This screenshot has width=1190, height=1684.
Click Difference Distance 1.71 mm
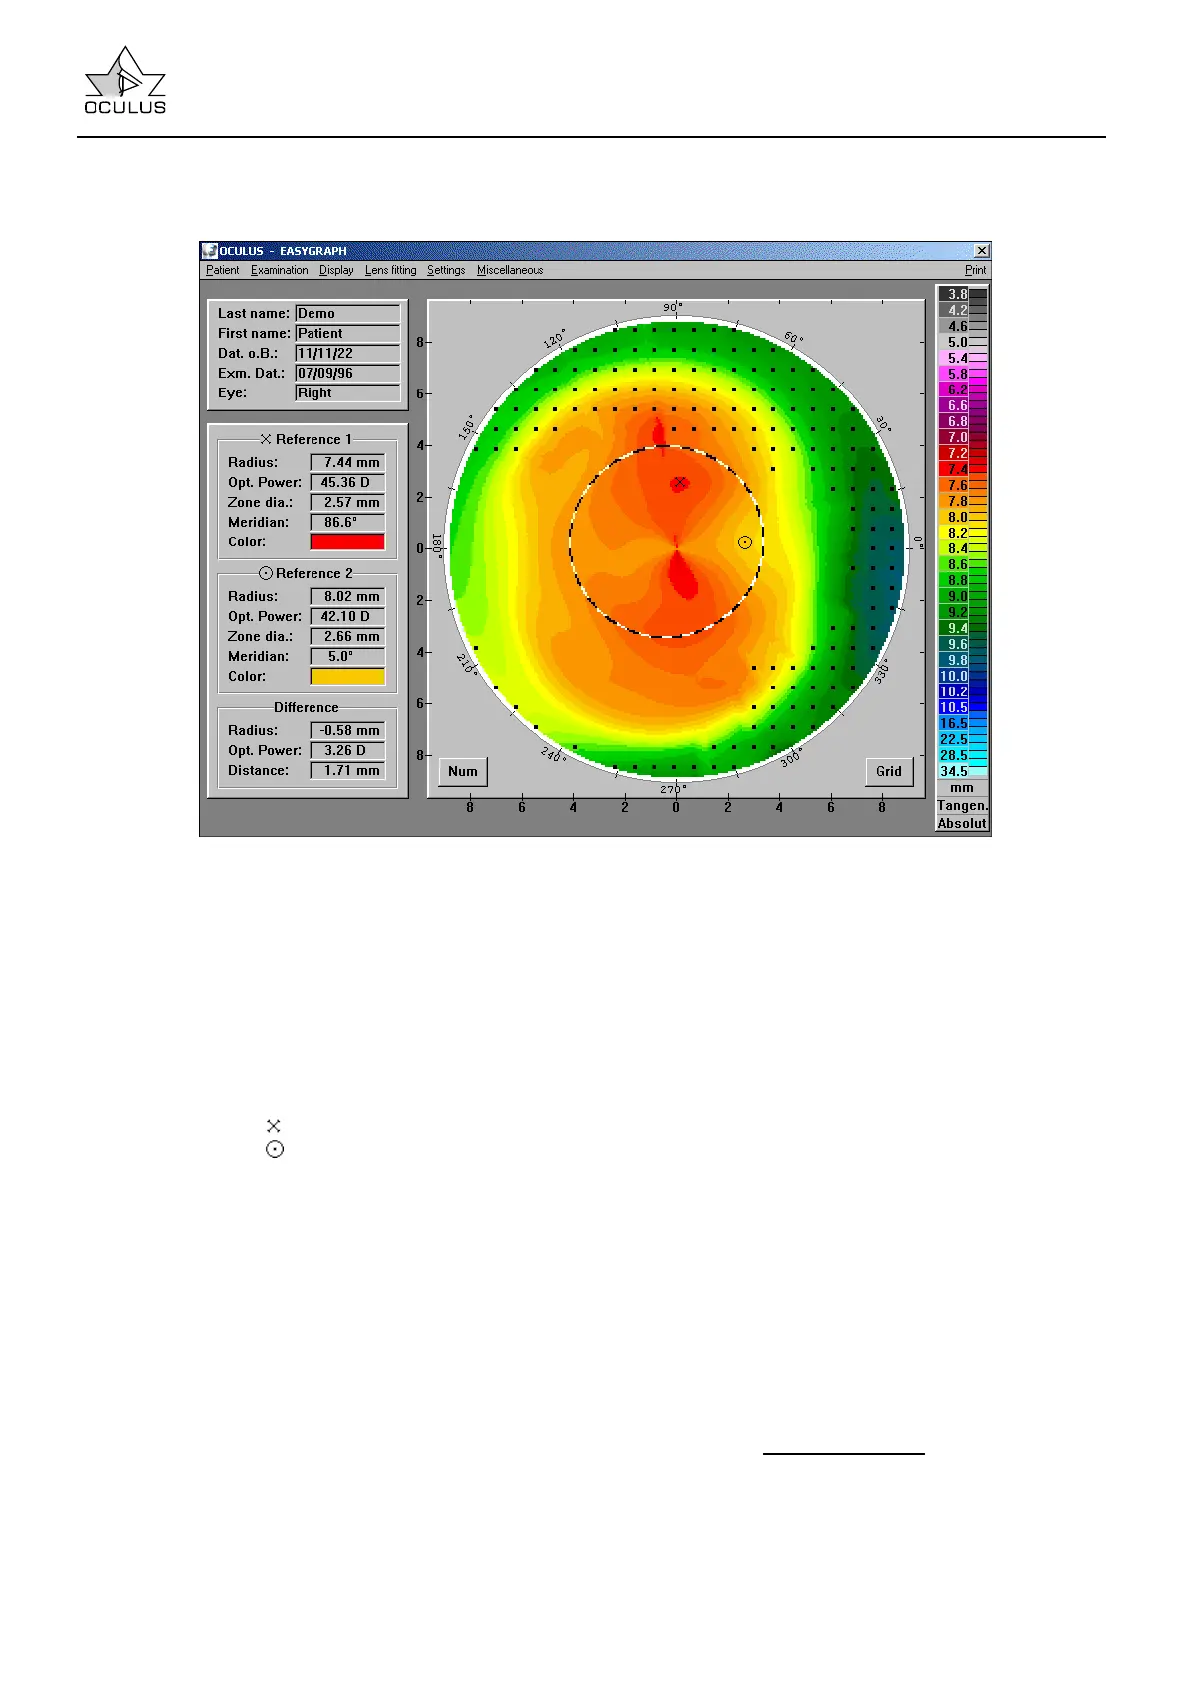click(347, 770)
